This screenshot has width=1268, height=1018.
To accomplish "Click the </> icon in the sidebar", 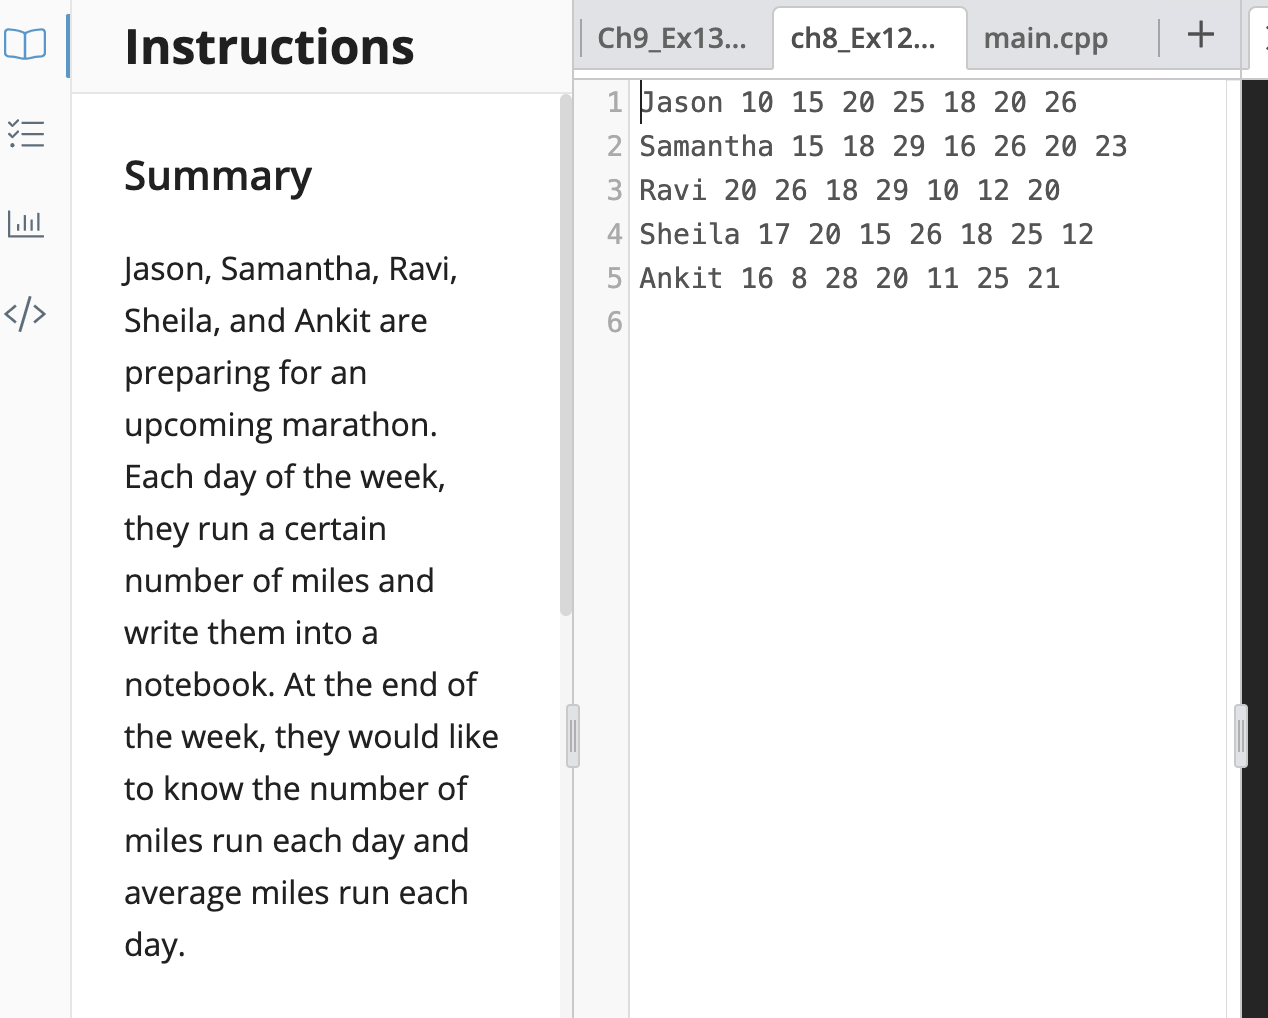I will 27,313.
